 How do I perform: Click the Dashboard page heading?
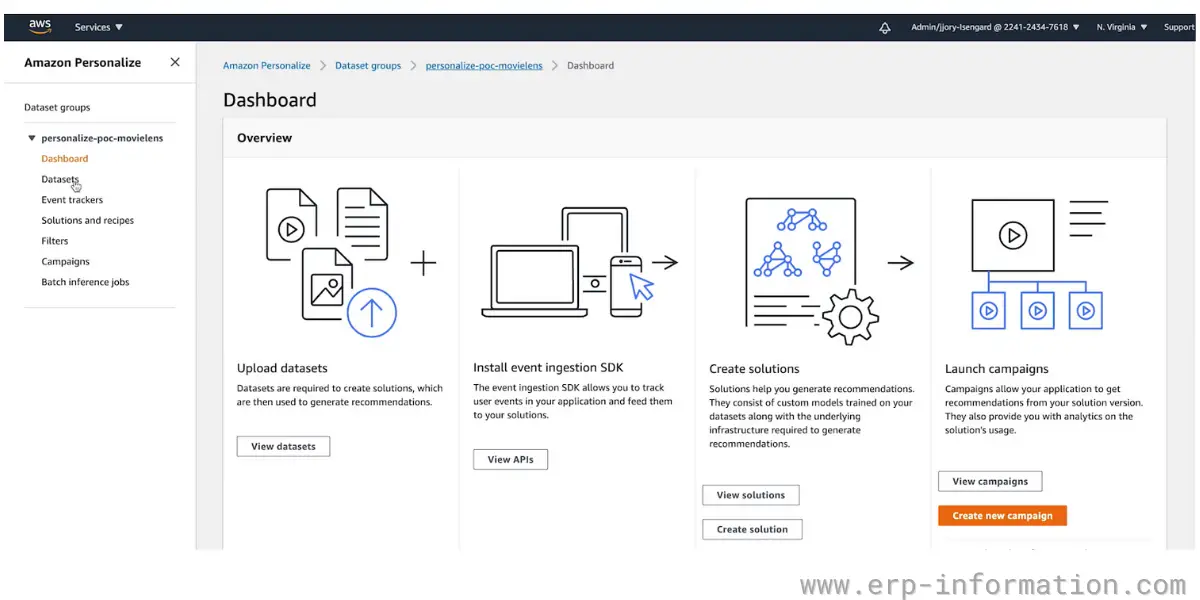coord(270,100)
